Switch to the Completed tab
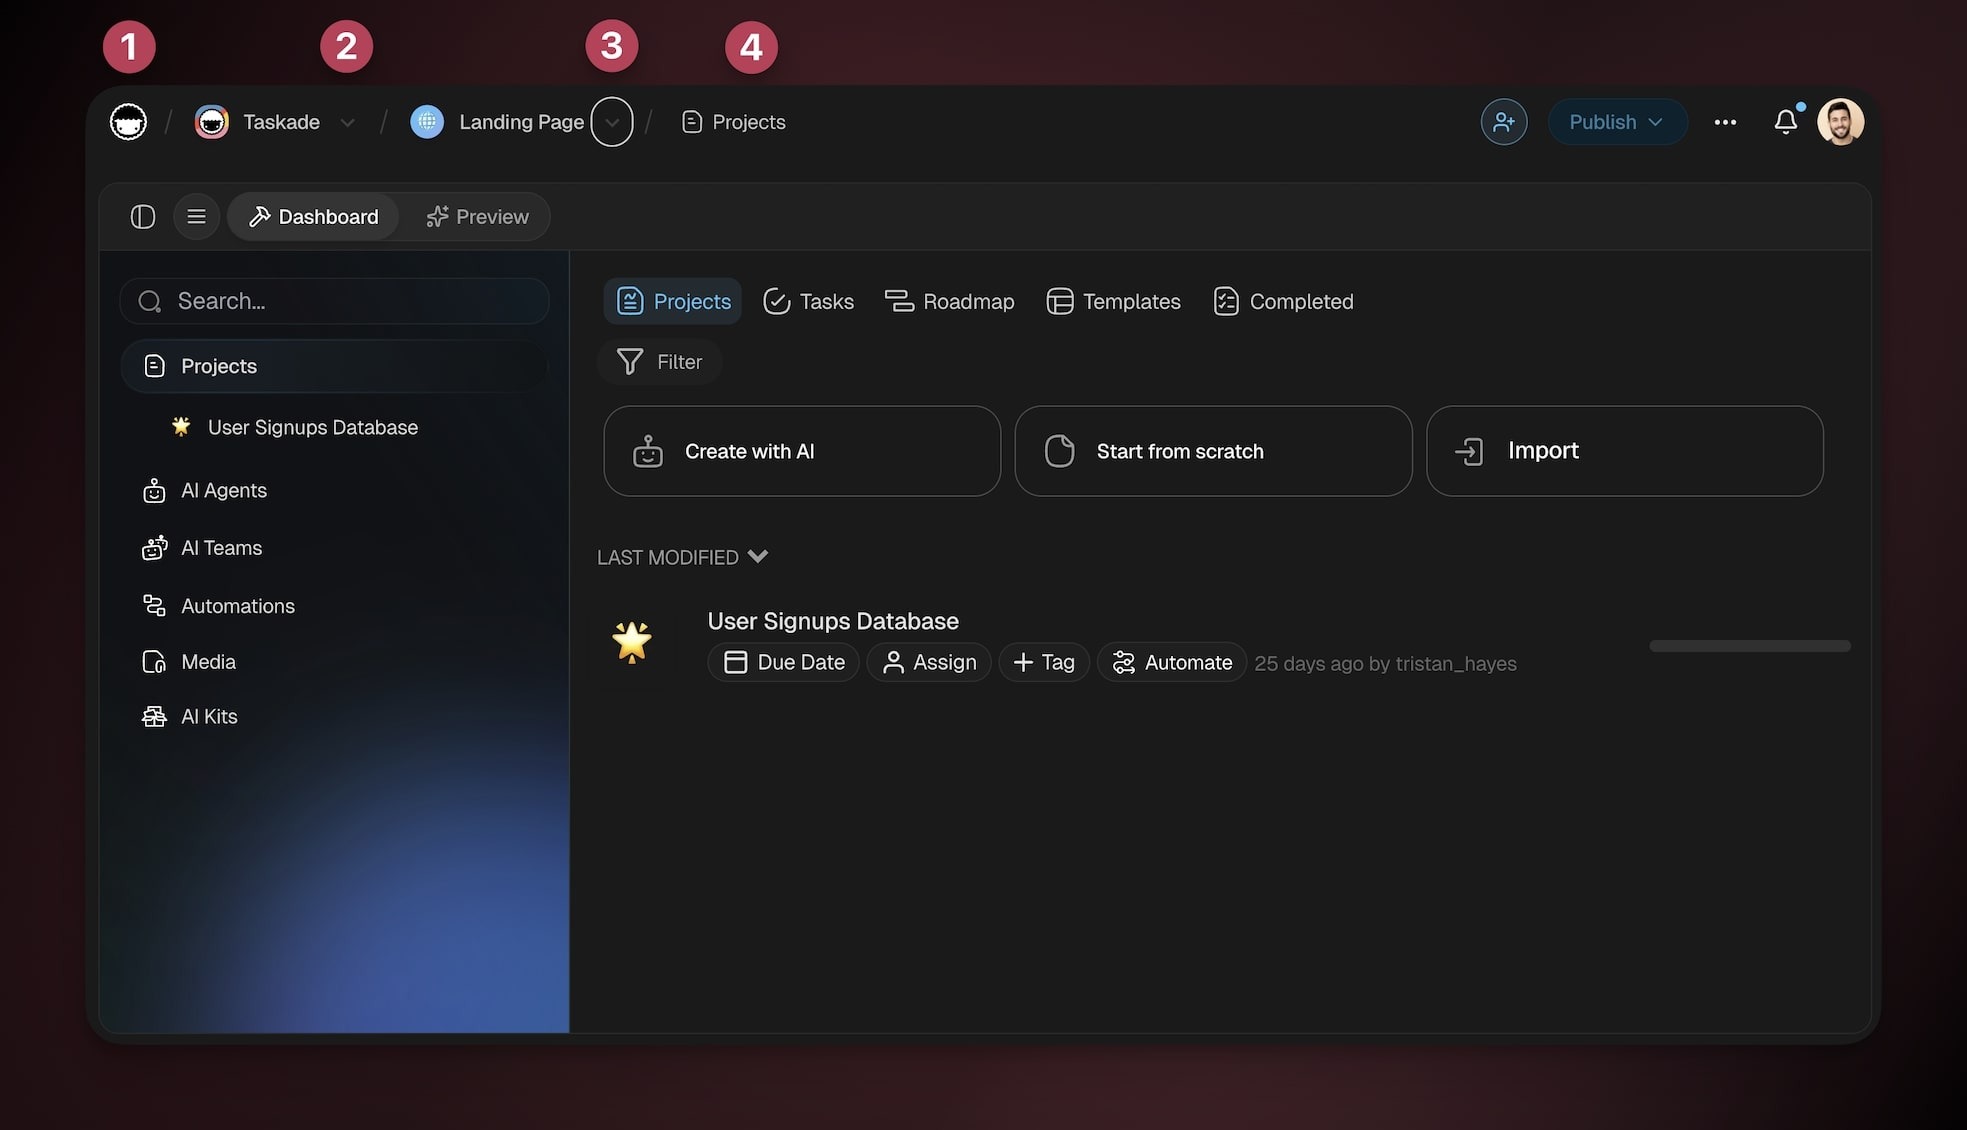Screen dimensions: 1967x1130 click(x=1283, y=302)
